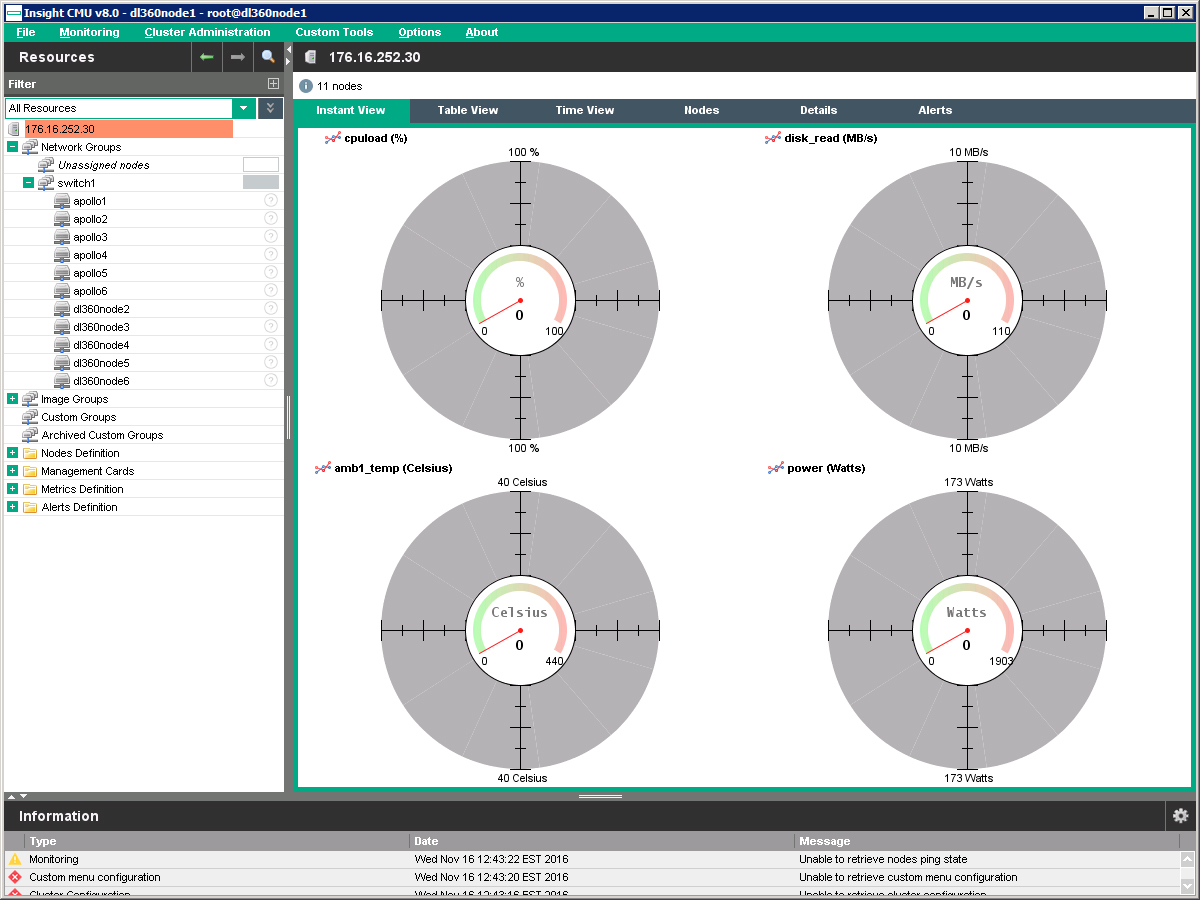Viewport: 1200px width, 900px height.
Task: Expand the Alerts Definition folder
Action: [x=13, y=507]
